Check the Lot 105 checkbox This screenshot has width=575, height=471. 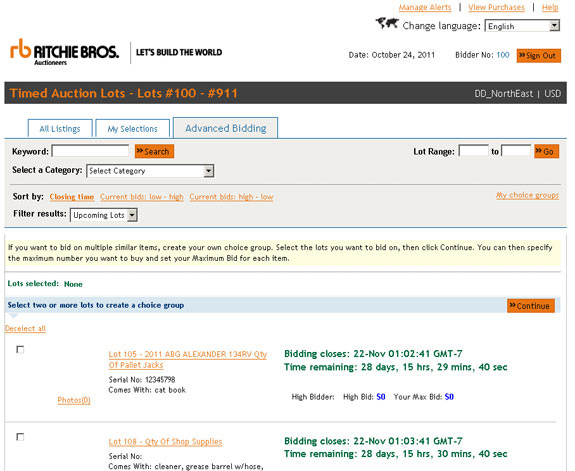pyautogui.click(x=20, y=350)
